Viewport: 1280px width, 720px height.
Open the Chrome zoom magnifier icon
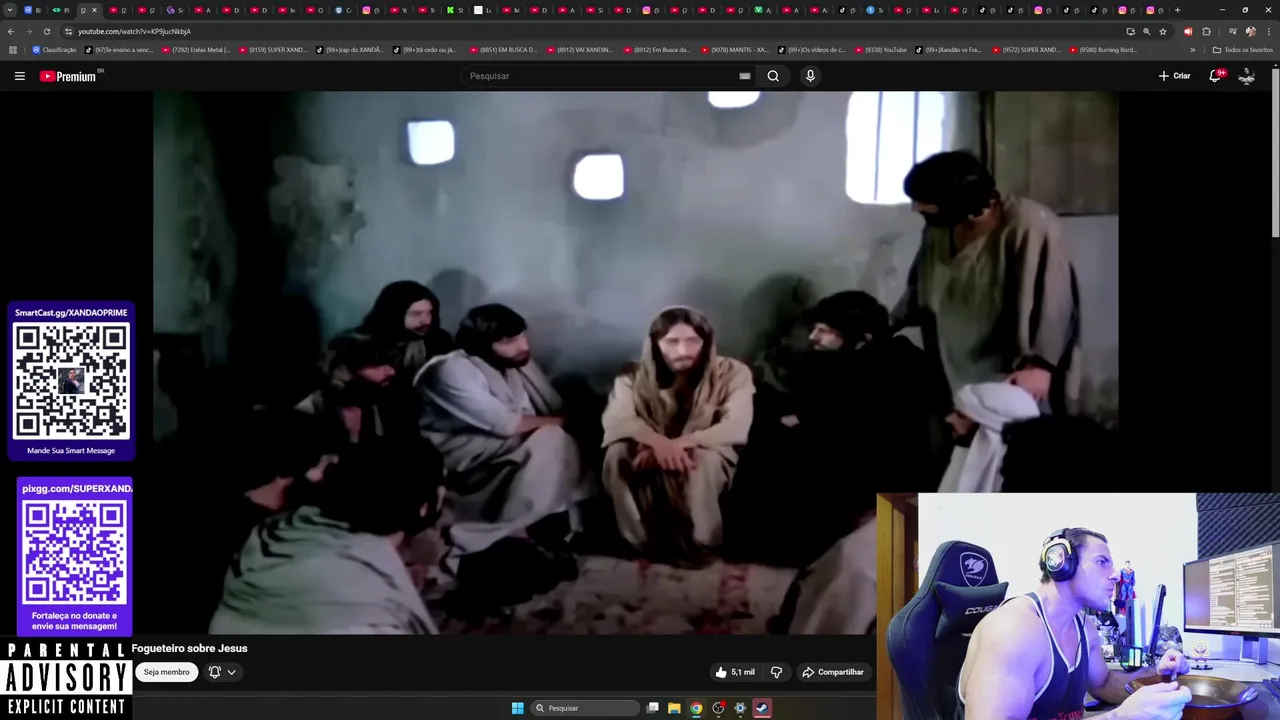1146,31
